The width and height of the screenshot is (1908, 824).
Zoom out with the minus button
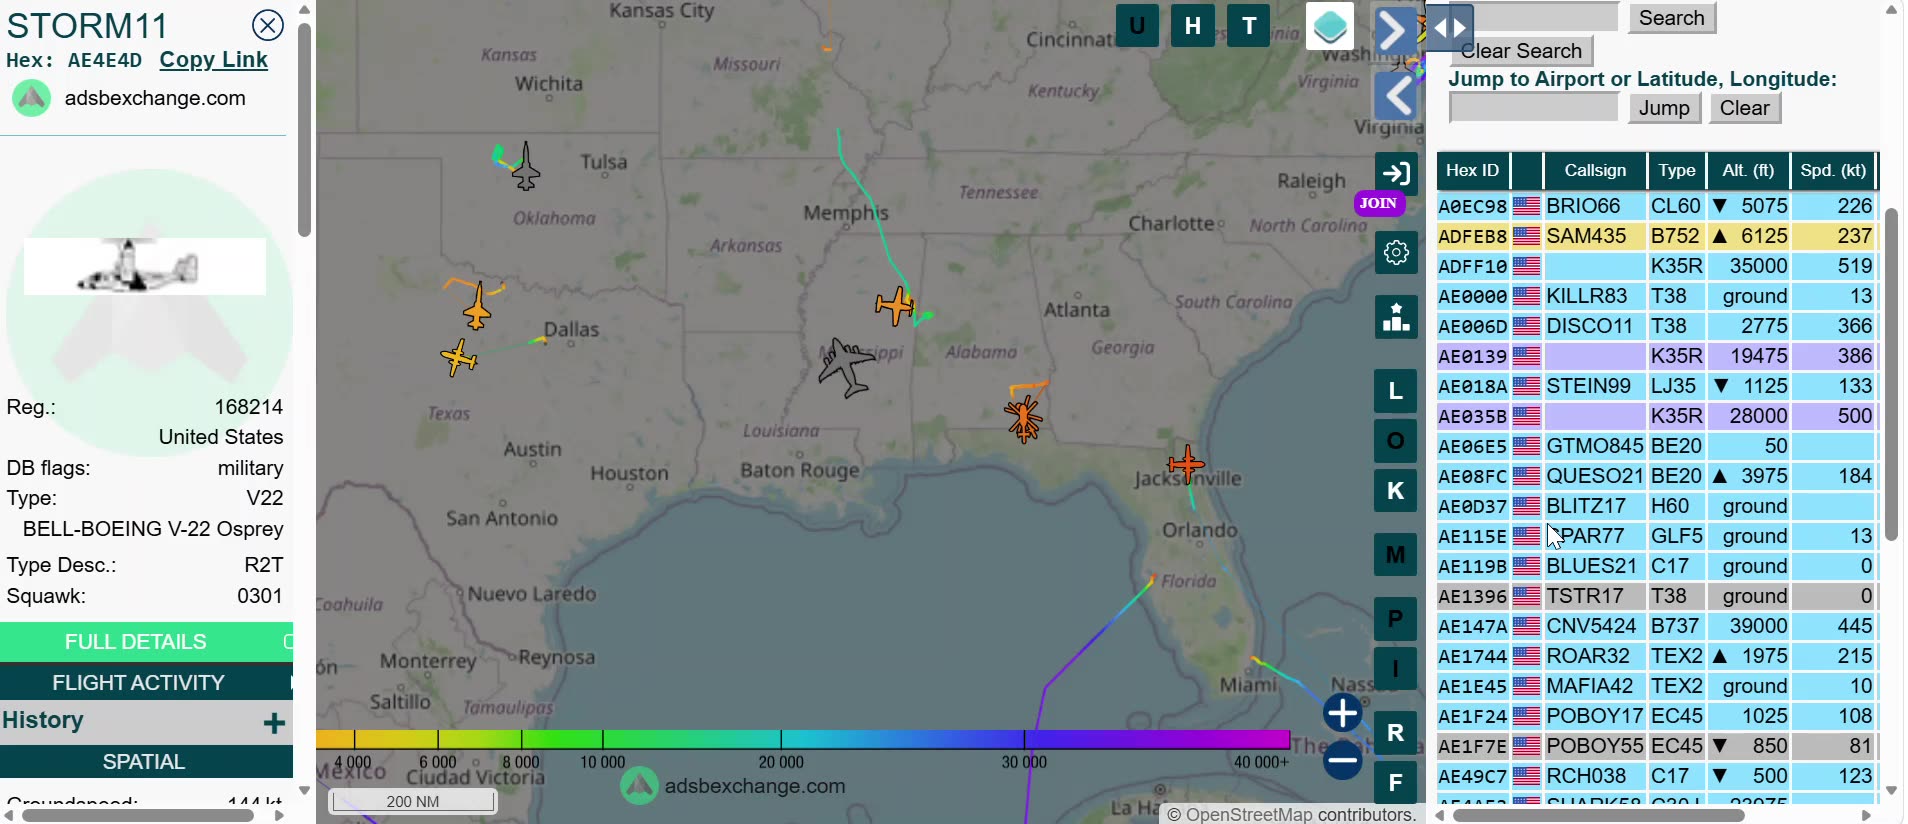click(1343, 760)
